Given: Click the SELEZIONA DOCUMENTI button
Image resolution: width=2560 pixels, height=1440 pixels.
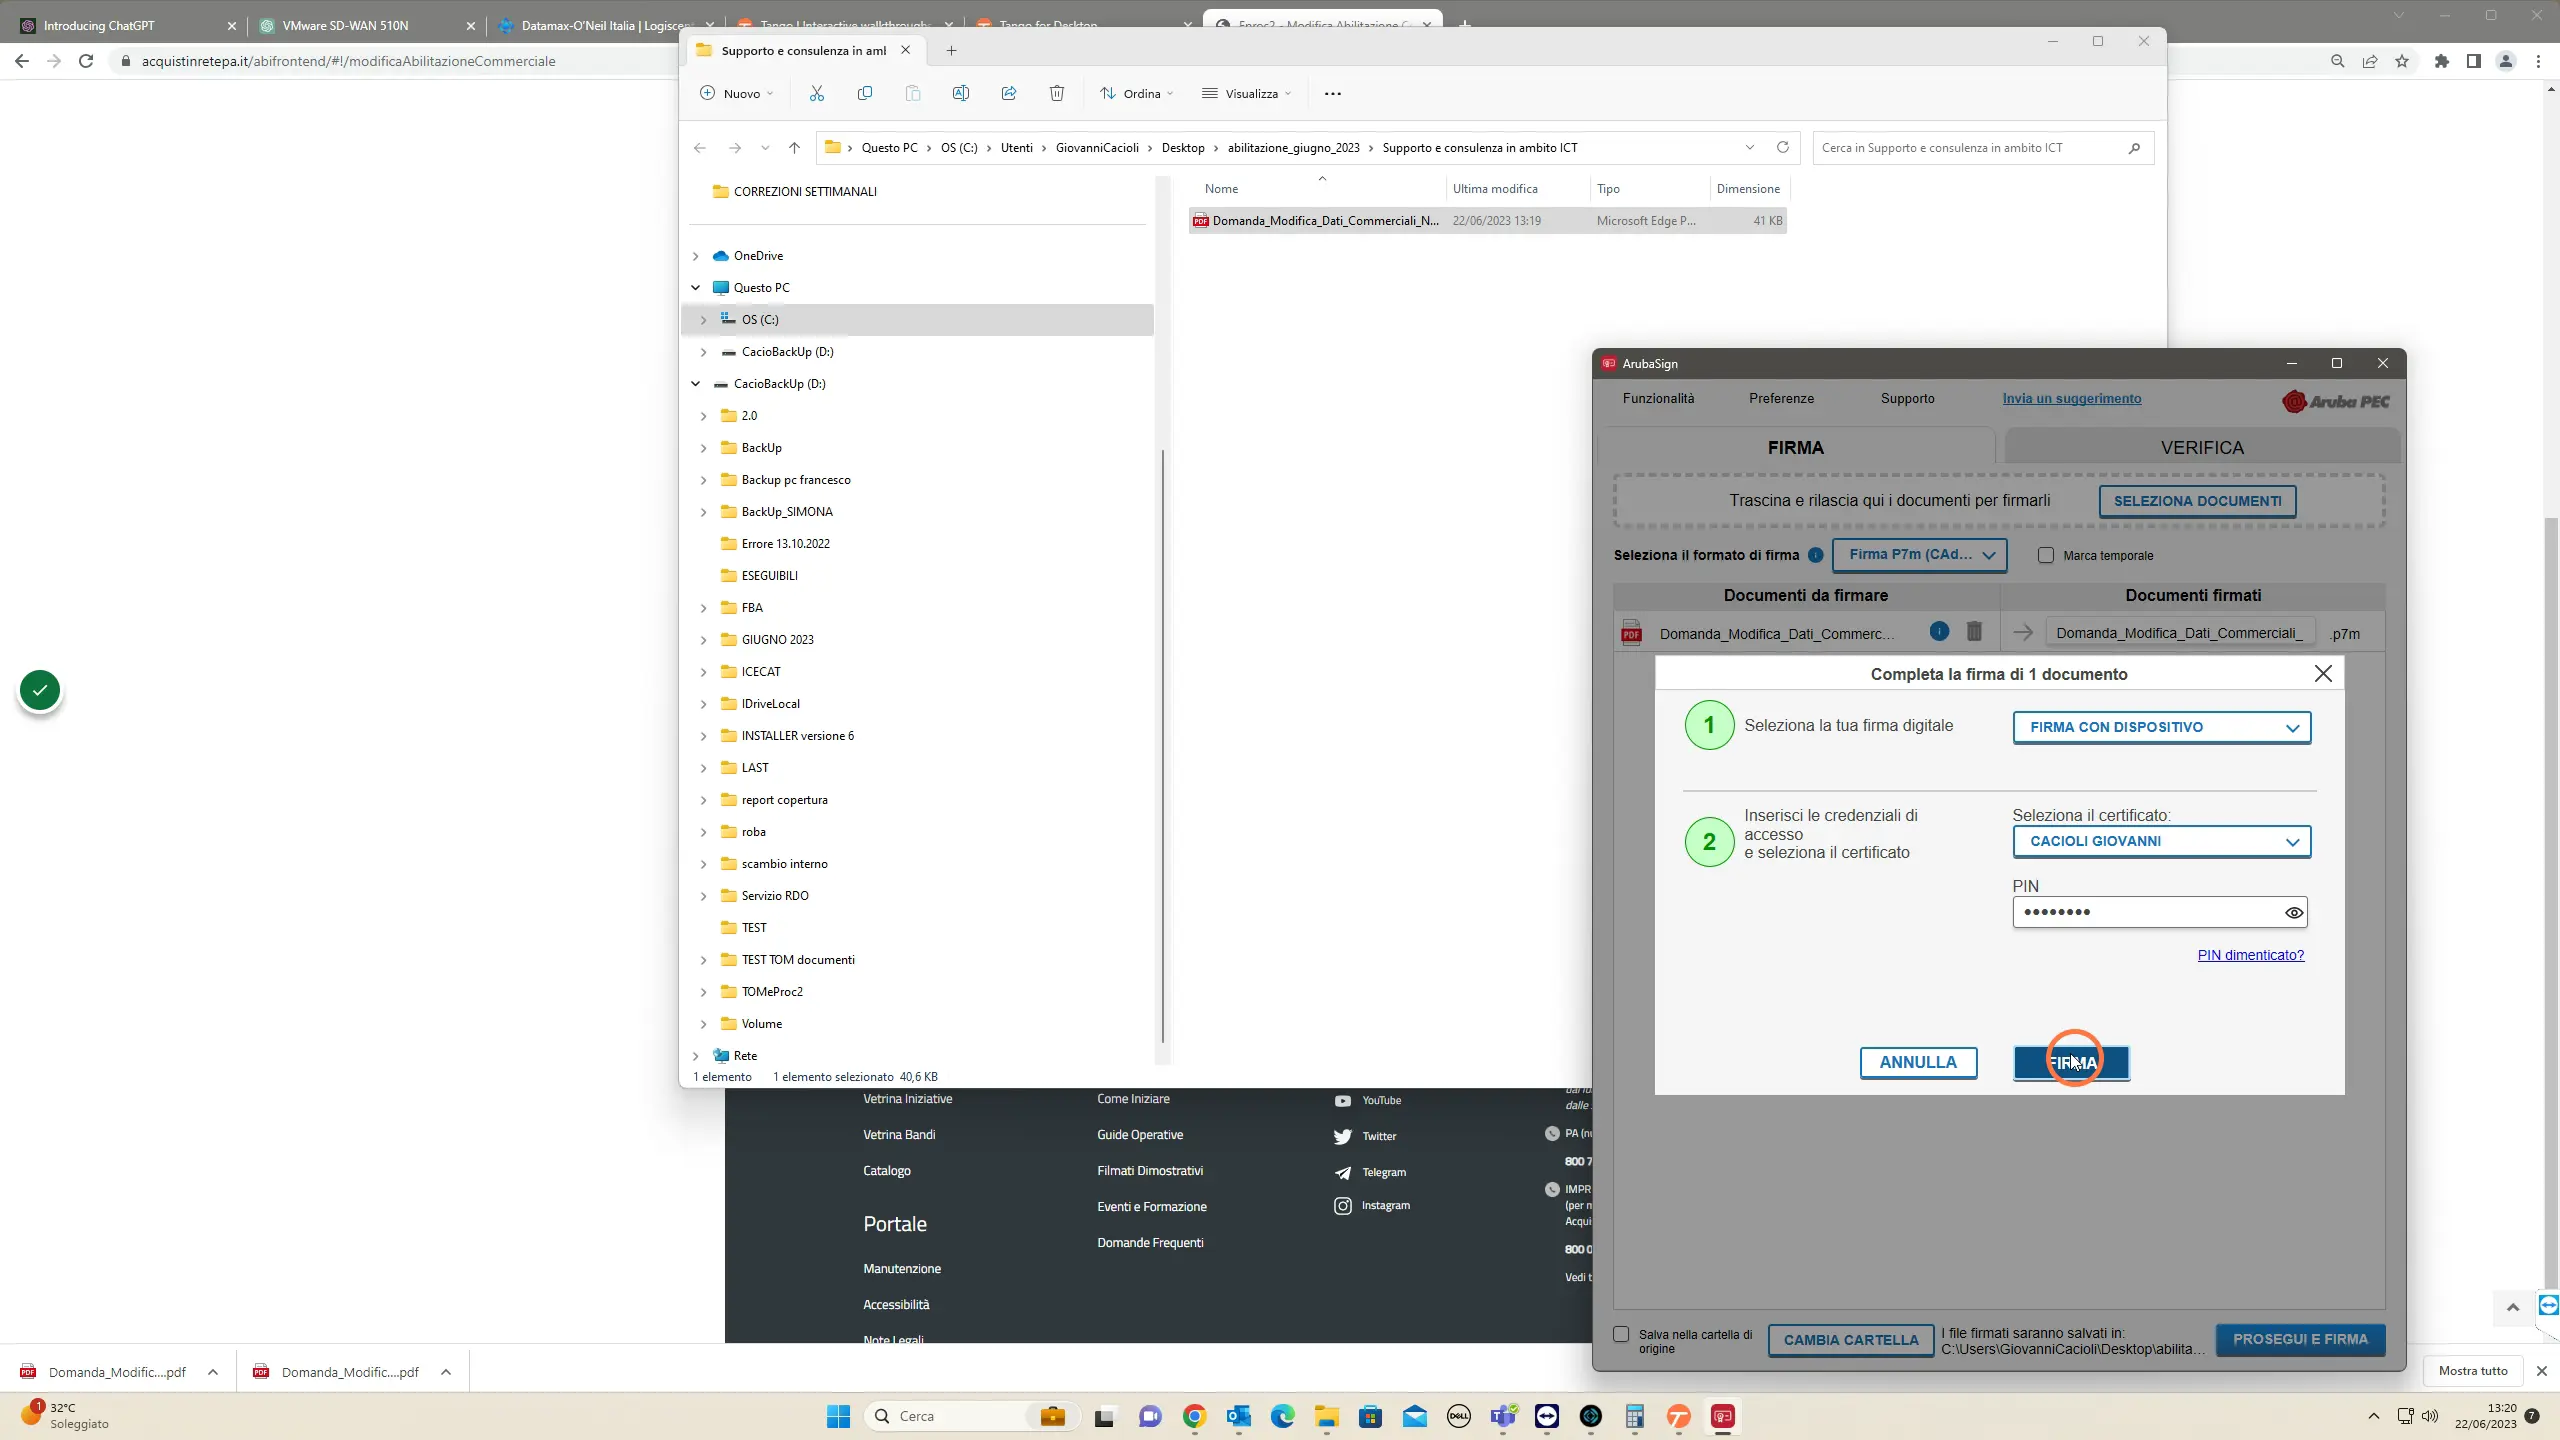Looking at the screenshot, I should coord(2197,501).
